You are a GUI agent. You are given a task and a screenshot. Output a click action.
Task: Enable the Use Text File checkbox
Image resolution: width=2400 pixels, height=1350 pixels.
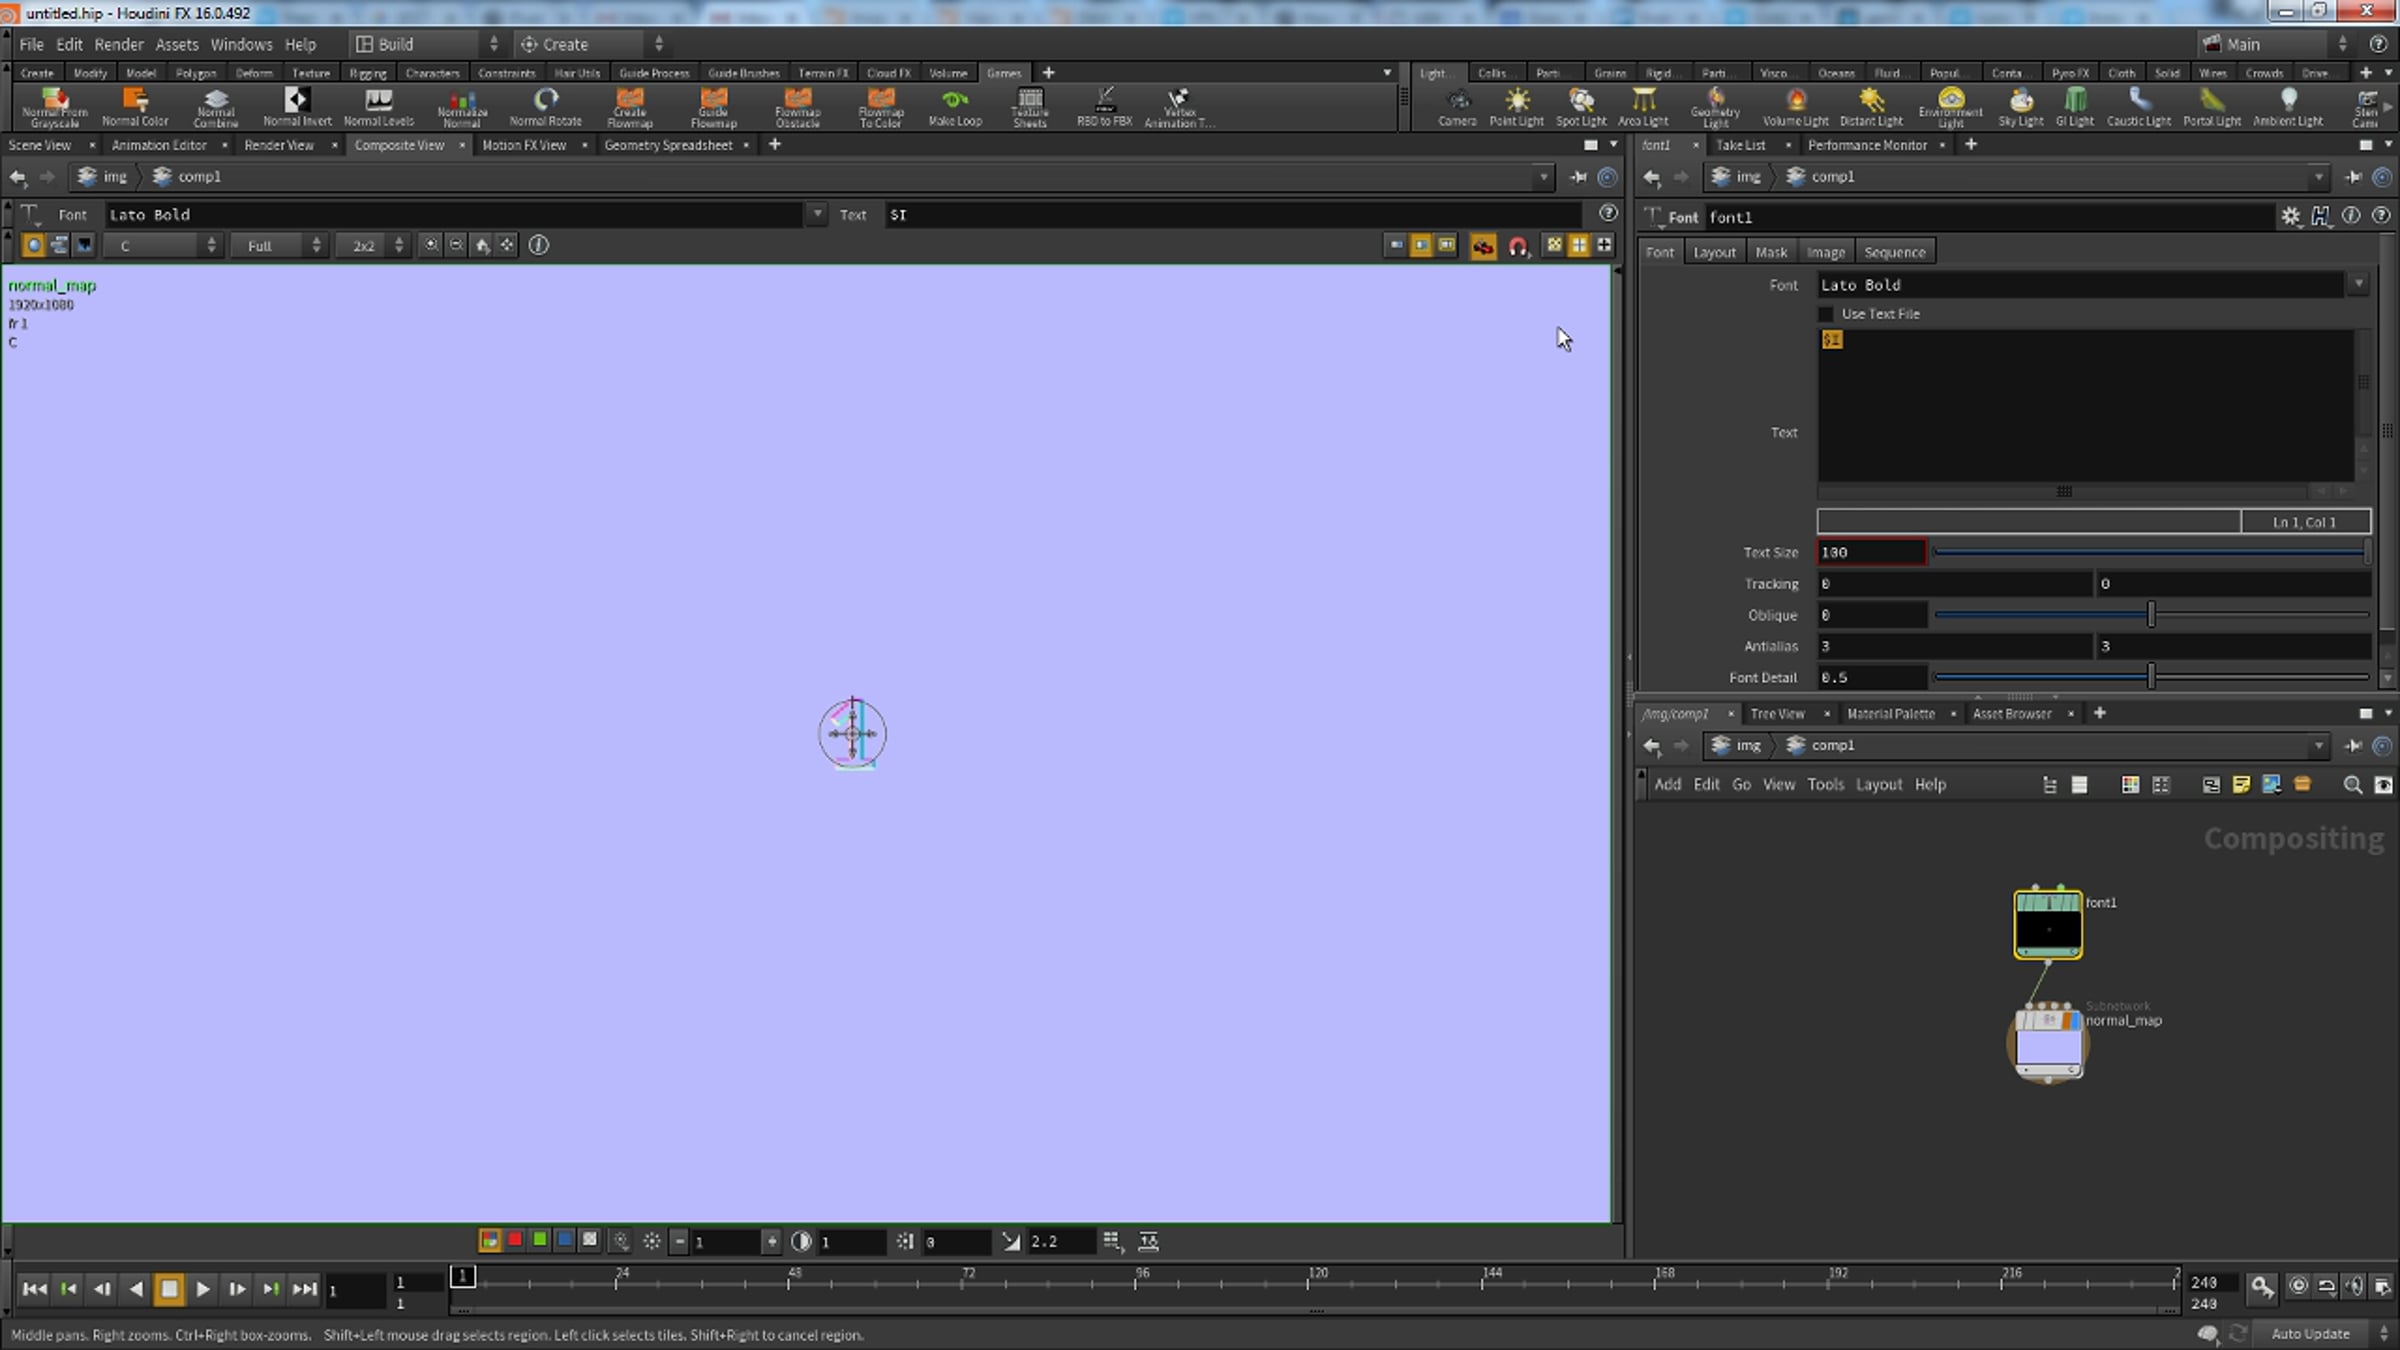(x=1826, y=314)
